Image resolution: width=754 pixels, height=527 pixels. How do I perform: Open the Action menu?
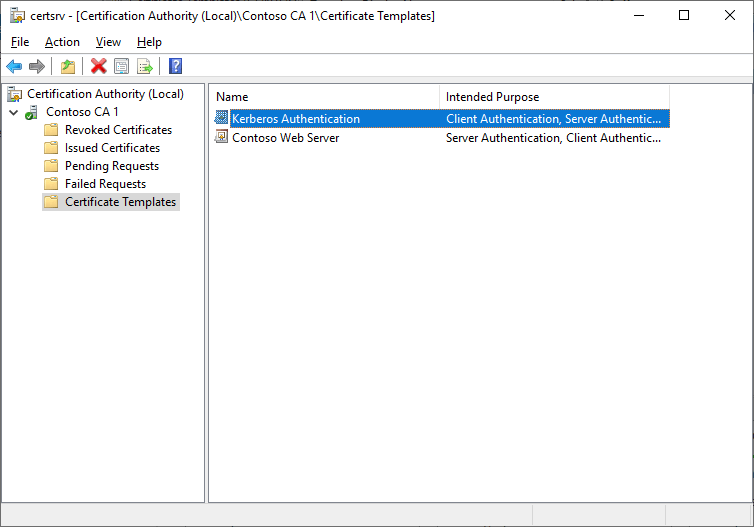[x=62, y=42]
